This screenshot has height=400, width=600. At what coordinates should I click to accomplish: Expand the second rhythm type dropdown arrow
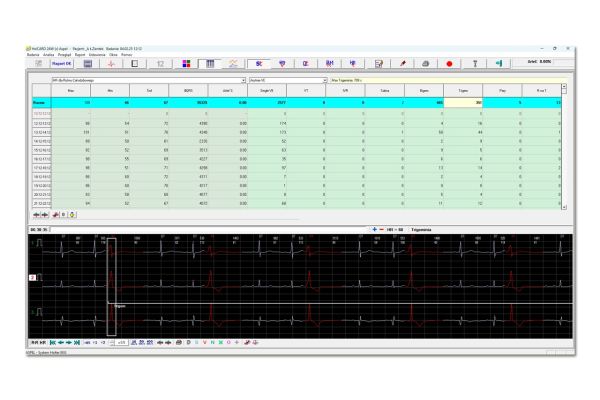point(325,80)
